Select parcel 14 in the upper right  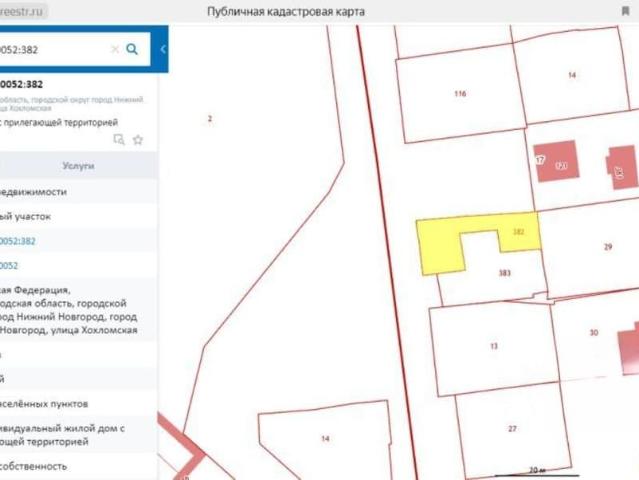pos(572,75)
